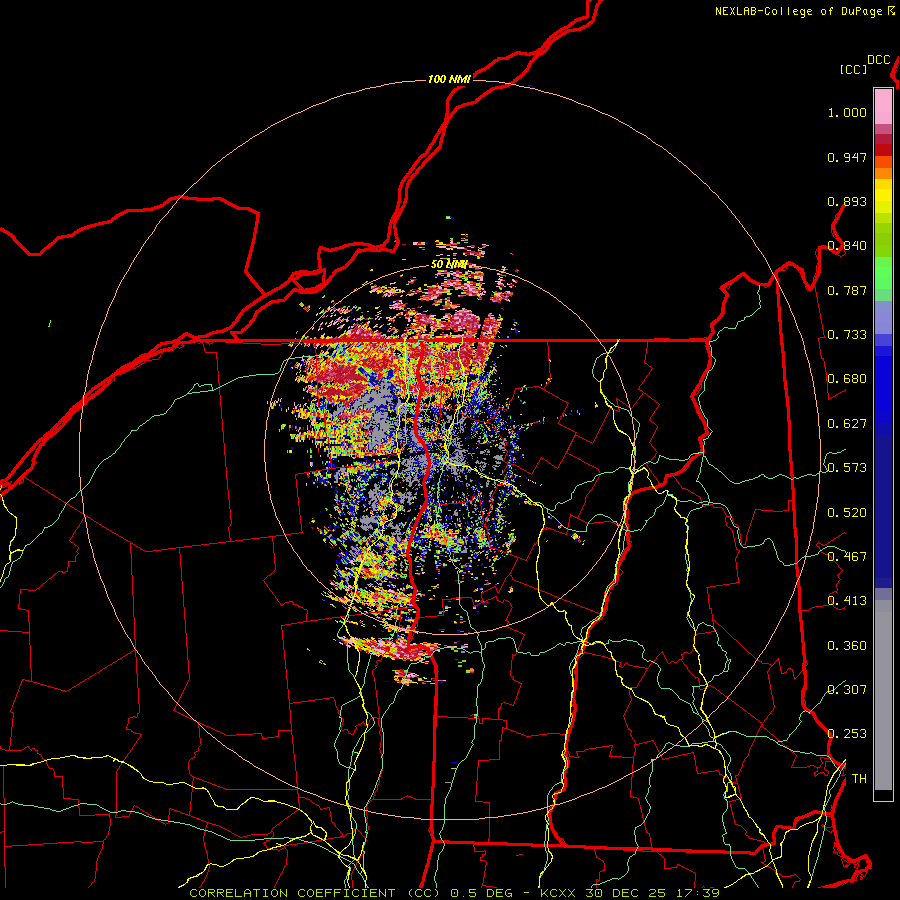This screenshot has height=900, width=900.
Task: Click the 0.680 scale value
Action: pyautogui.click(x=847, y=379)
